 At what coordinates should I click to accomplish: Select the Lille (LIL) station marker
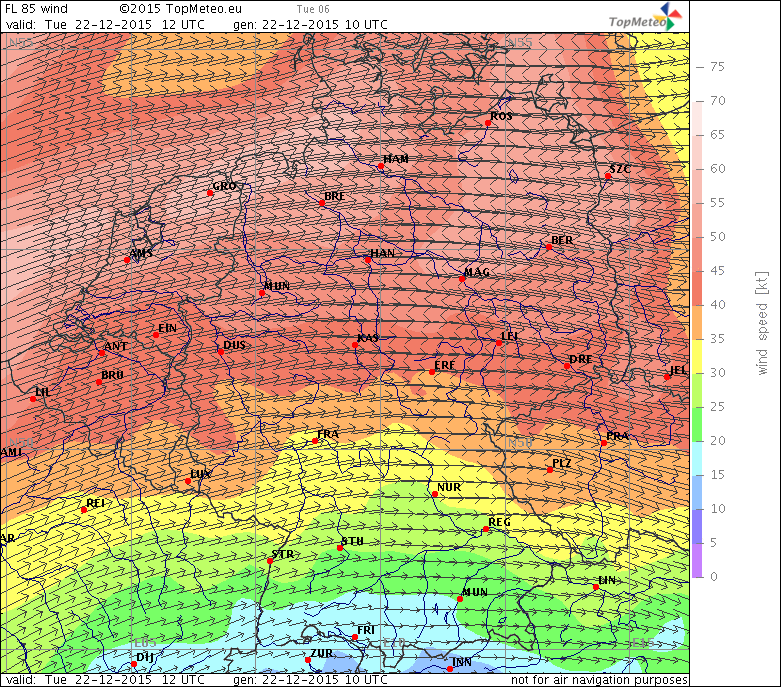tap(33, 399)
